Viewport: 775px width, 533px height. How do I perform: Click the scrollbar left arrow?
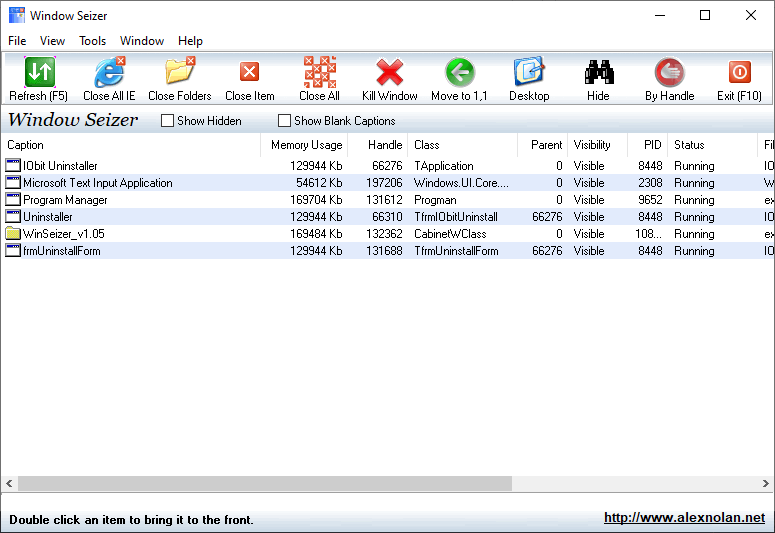pyautogui.click(x=9, y=483)
